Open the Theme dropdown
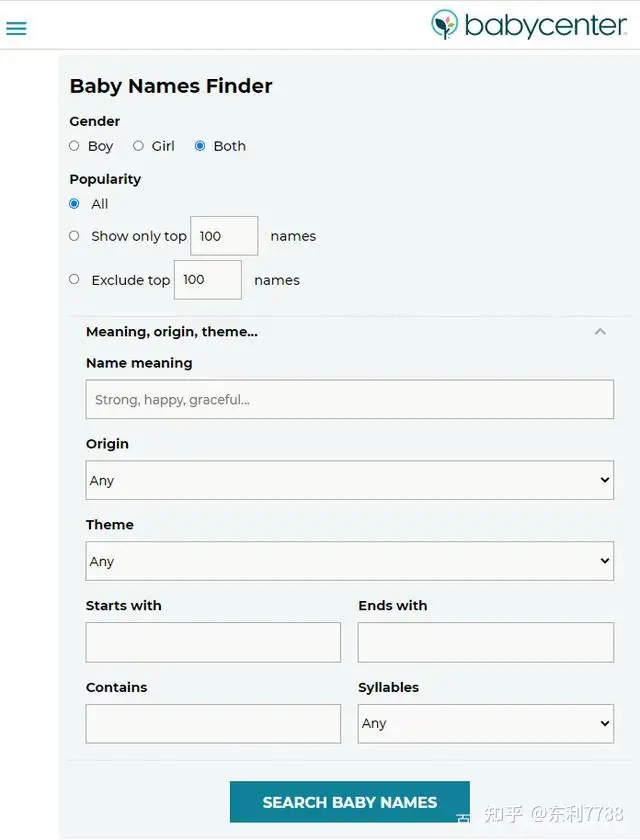 pyautogui.click(x=349, y=561)
